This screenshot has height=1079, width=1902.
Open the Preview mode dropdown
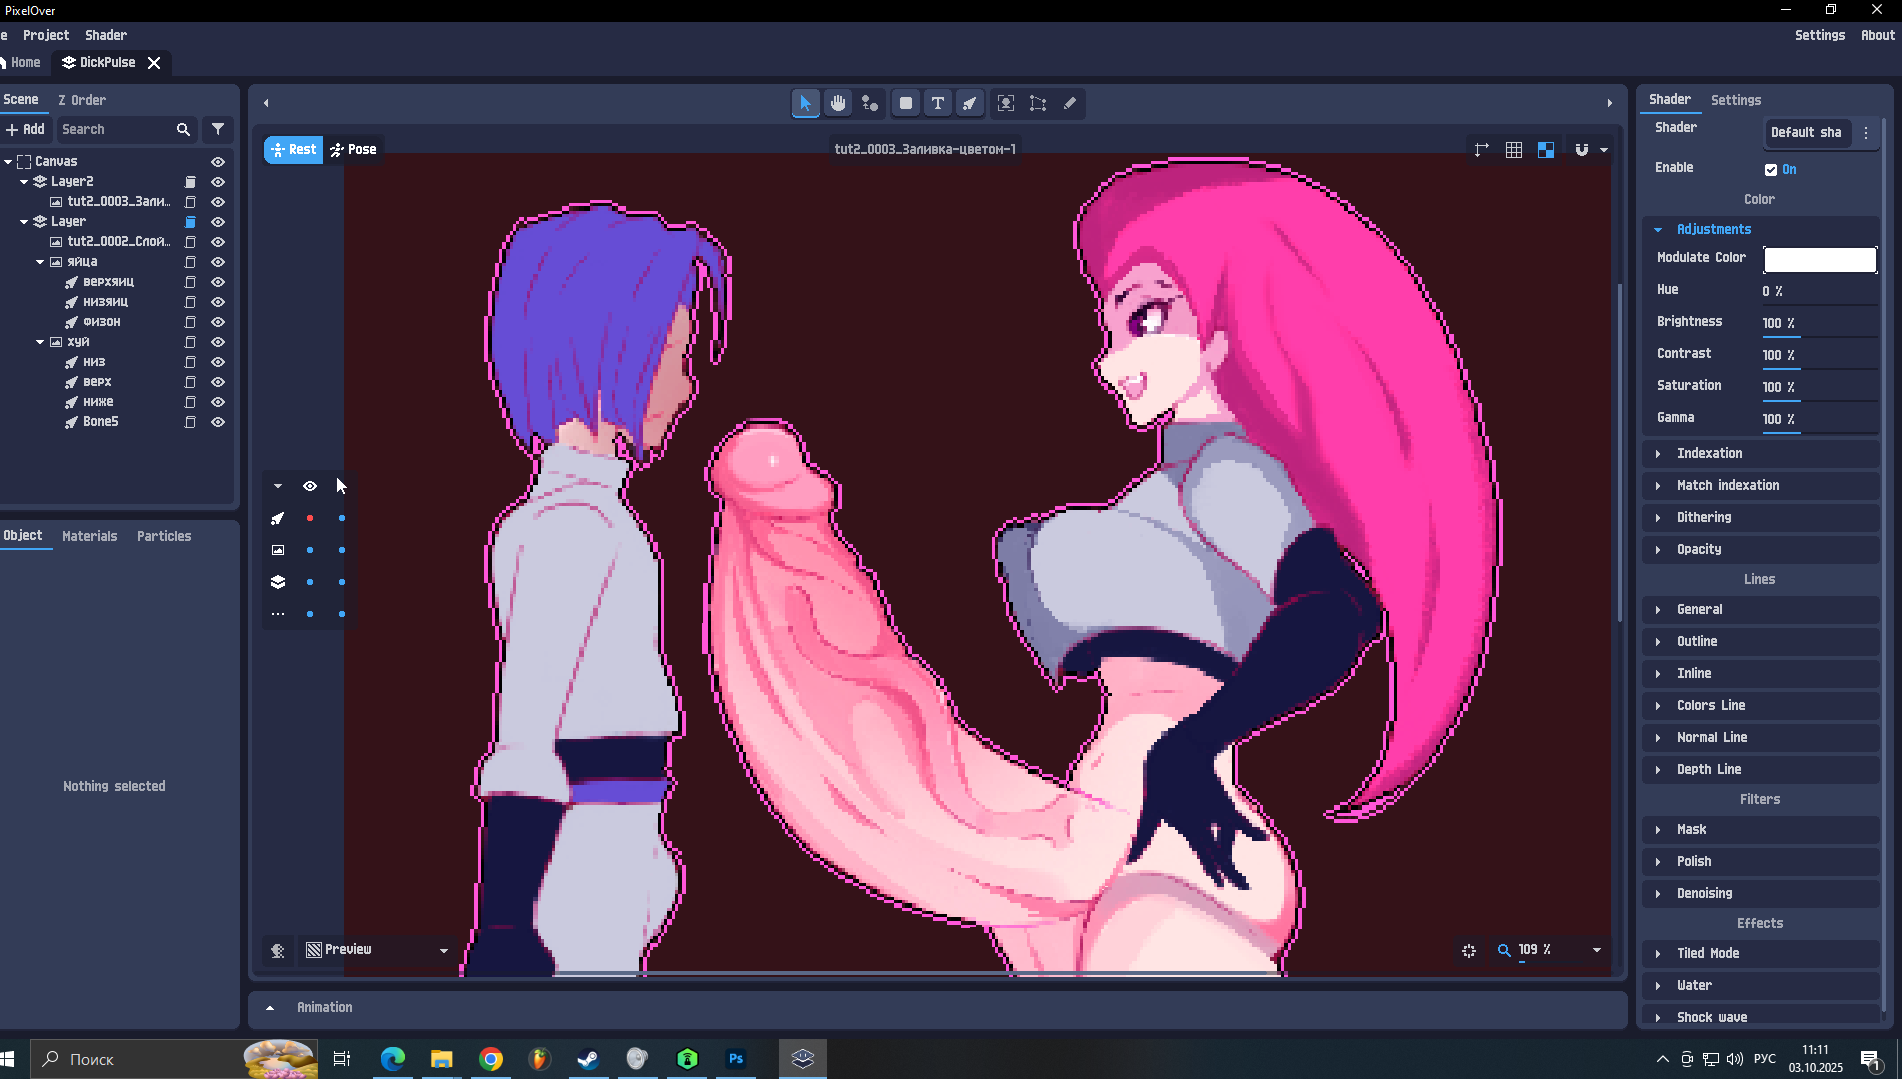pos(378,950)
